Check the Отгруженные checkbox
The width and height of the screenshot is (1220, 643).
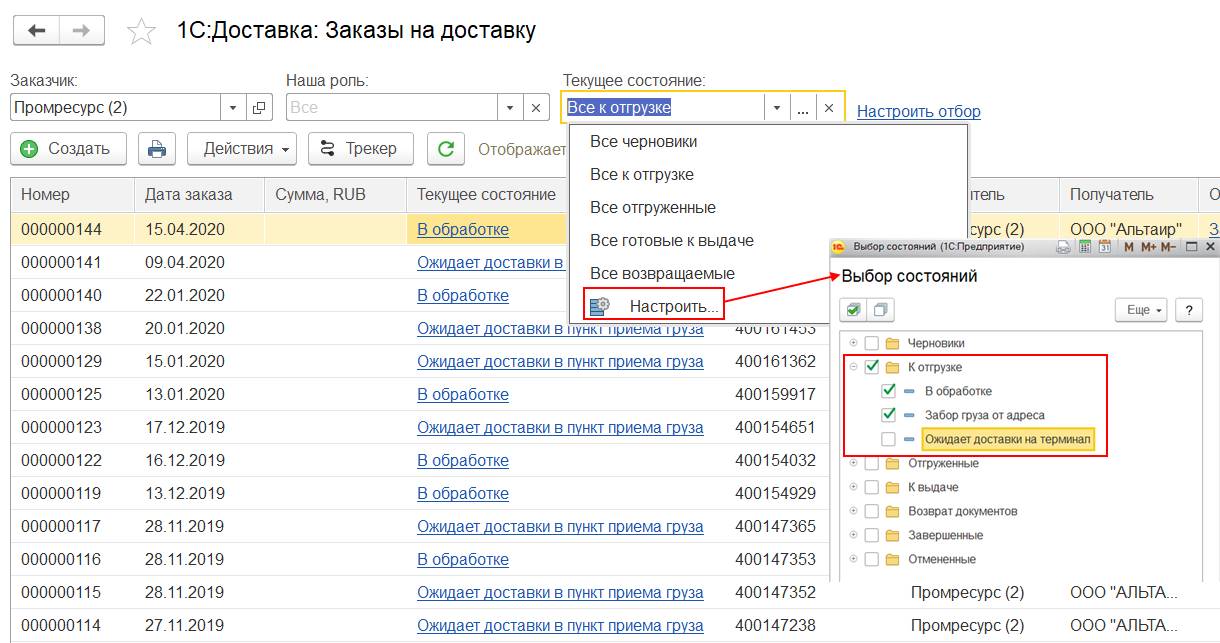tap(871, 463)
